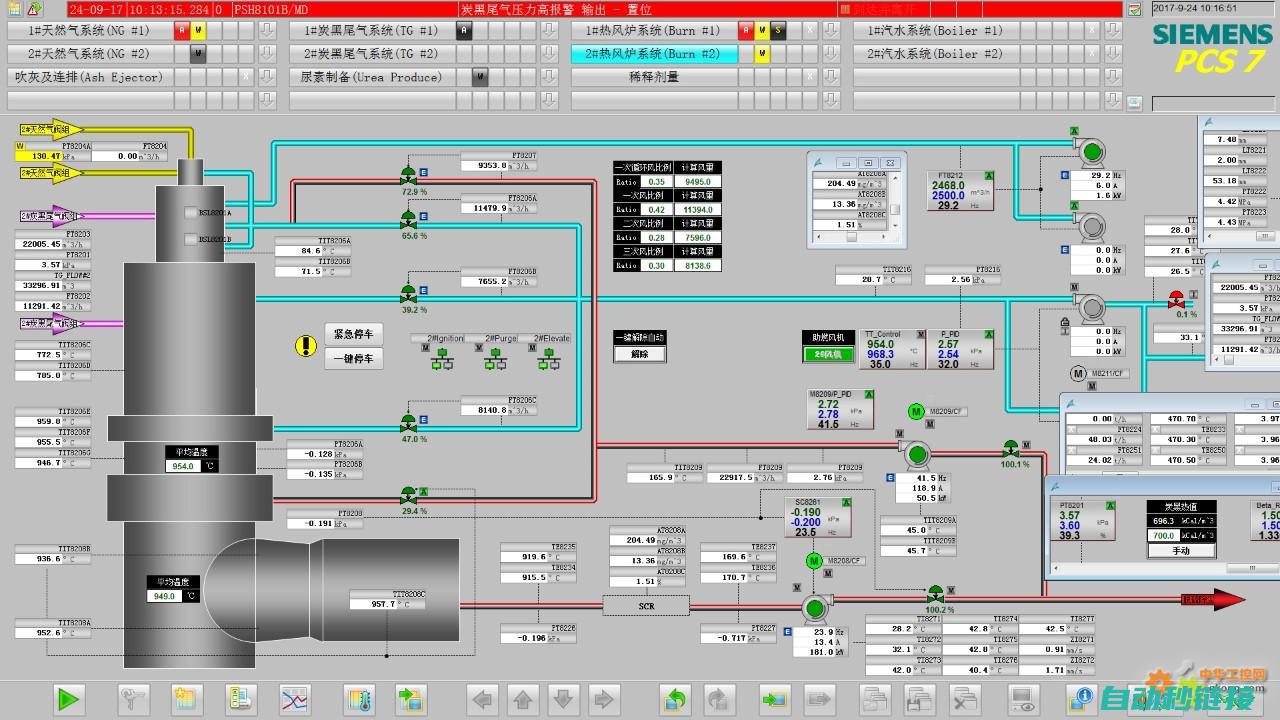Click the M indicator for Urea Produce
The height and width of the screenshot is (720, 1280).
tap(480, 77)
